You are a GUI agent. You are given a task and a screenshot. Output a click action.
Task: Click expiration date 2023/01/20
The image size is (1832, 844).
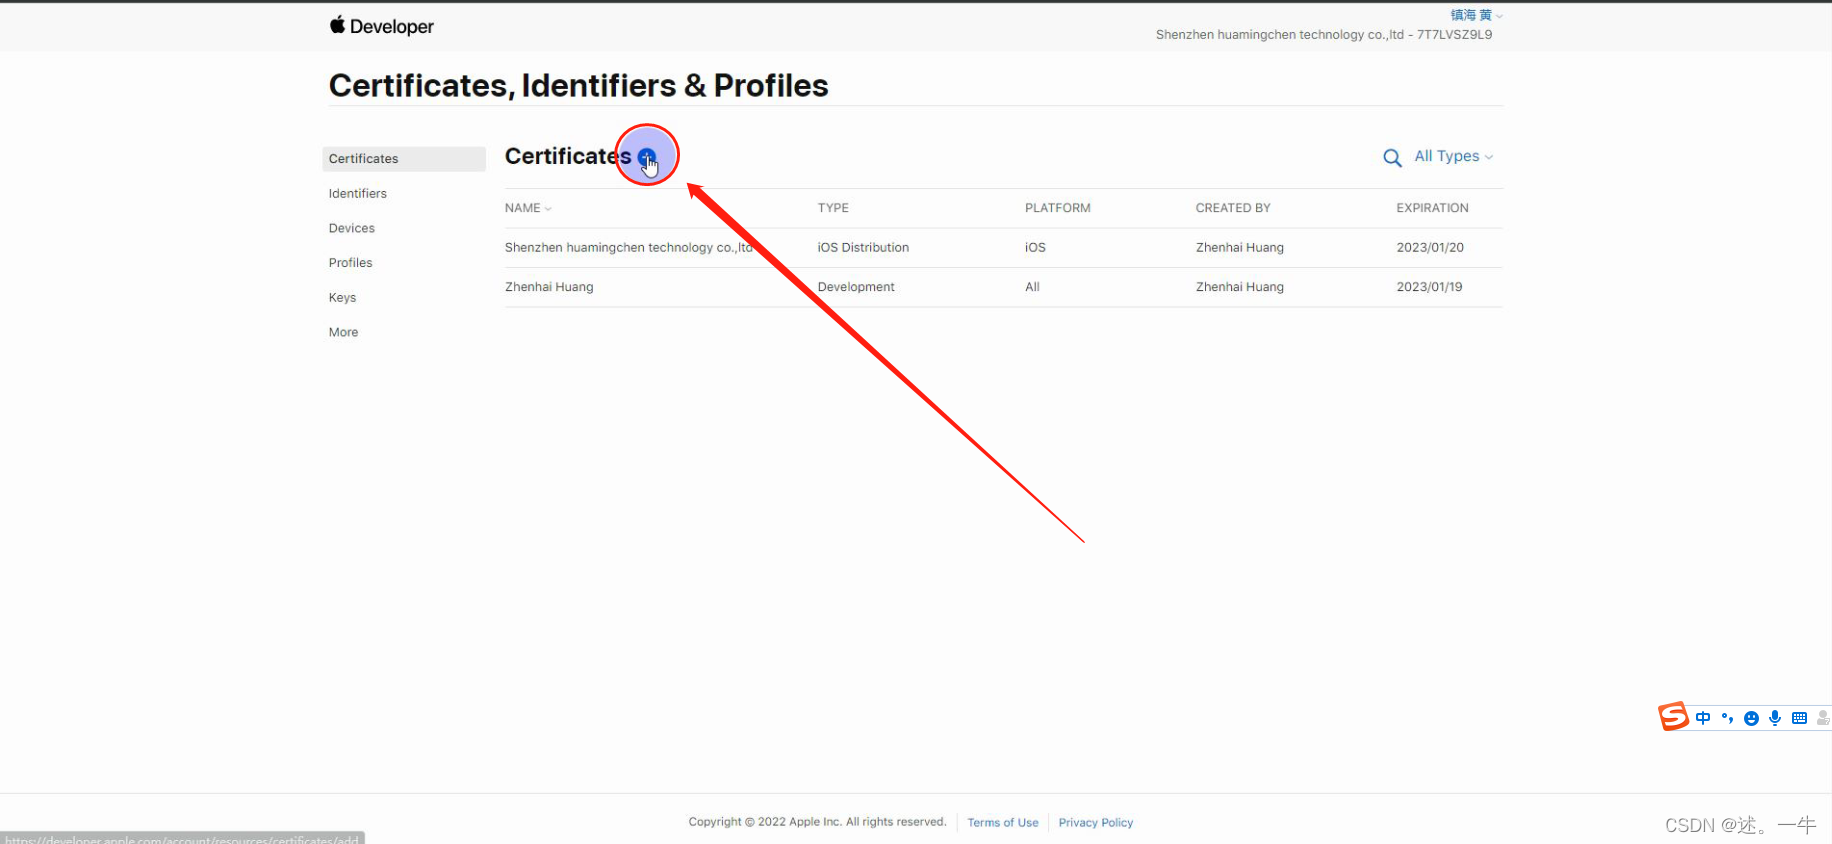coord(1430,248)
